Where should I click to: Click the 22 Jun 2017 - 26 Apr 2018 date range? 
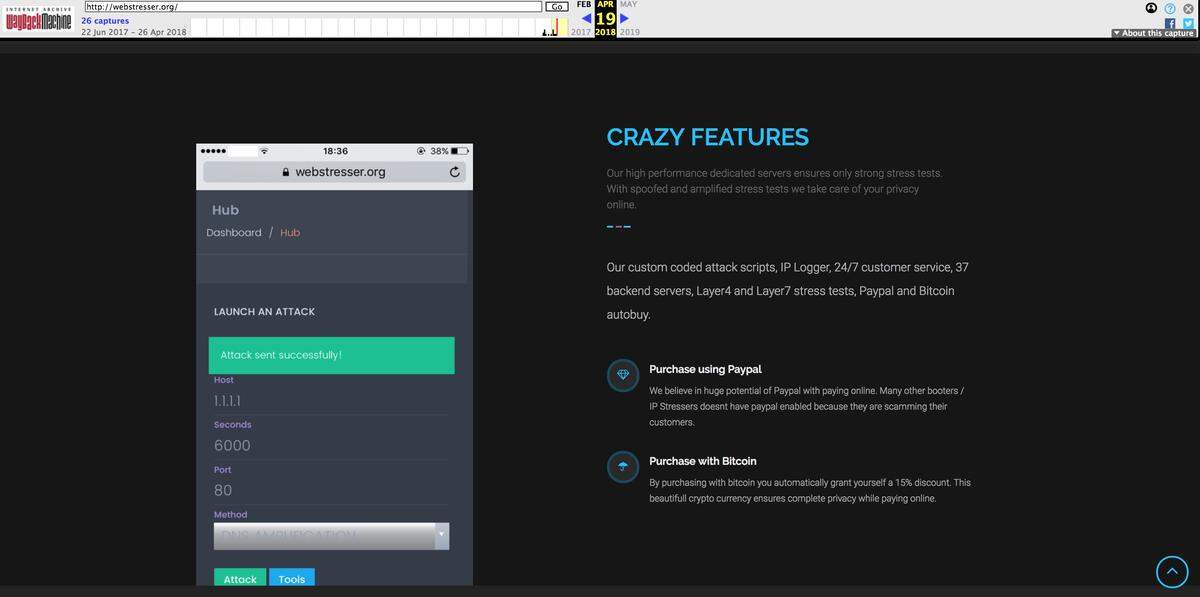coord(134,32)
